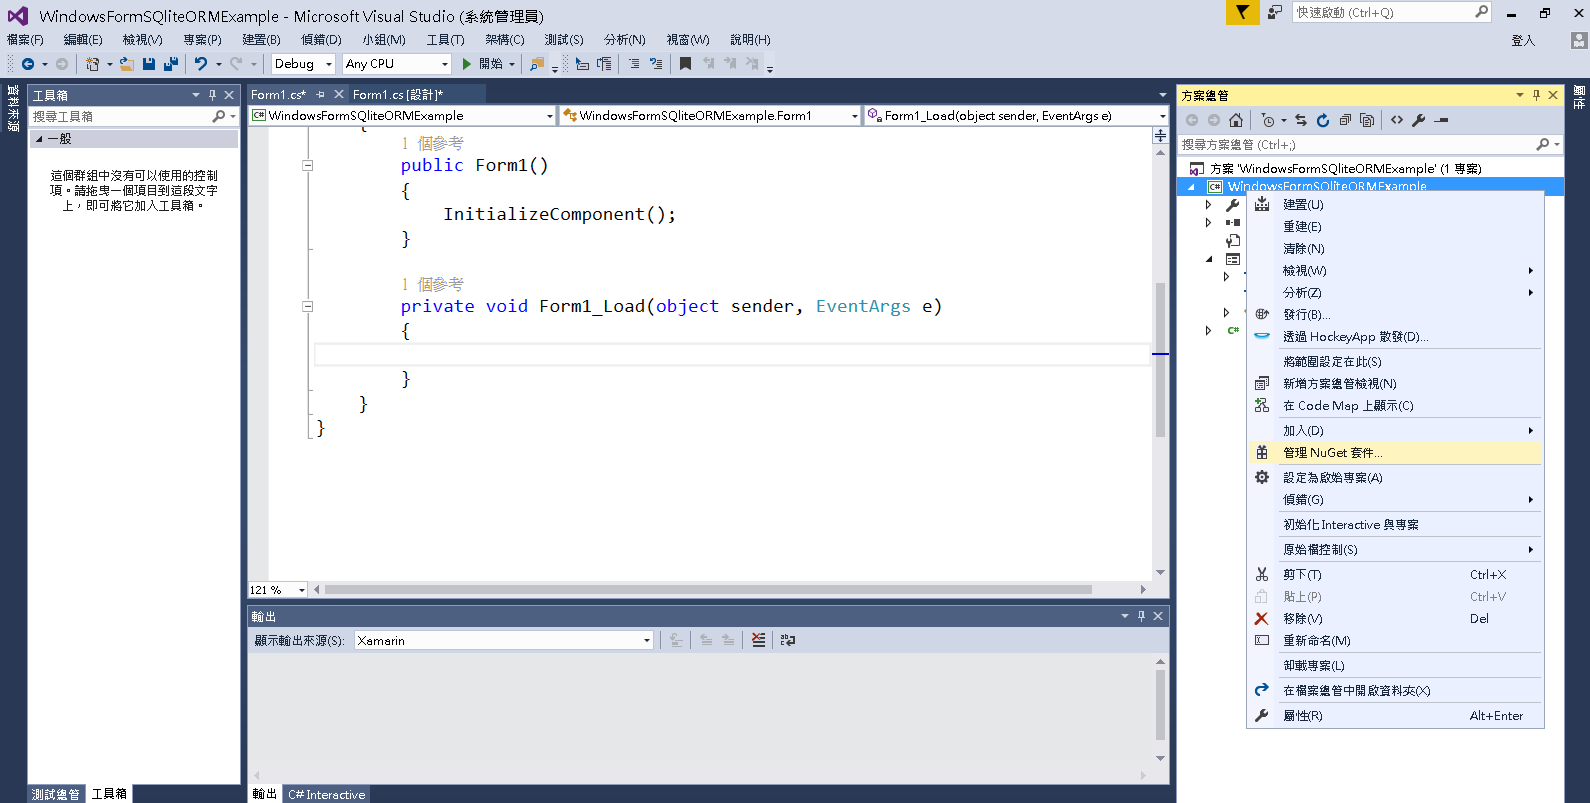The height and width of the screenshot is (803, 1590).
Task: Select the solution 'WindowsFormSQliteORMExample' root node
Action: [1345, 169]
